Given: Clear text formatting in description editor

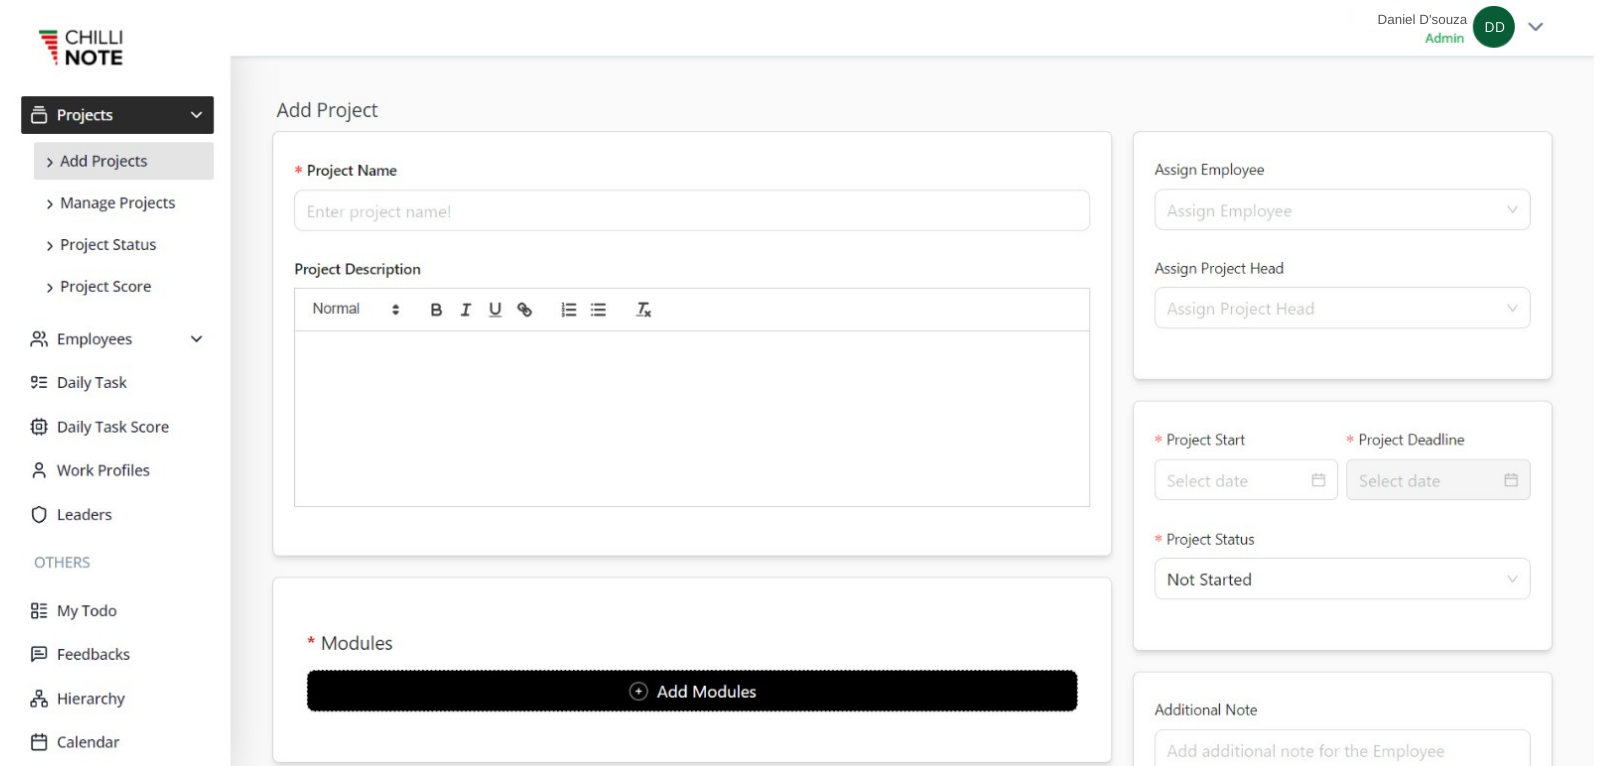Looking at the screenshot, I should click(644, 310).
